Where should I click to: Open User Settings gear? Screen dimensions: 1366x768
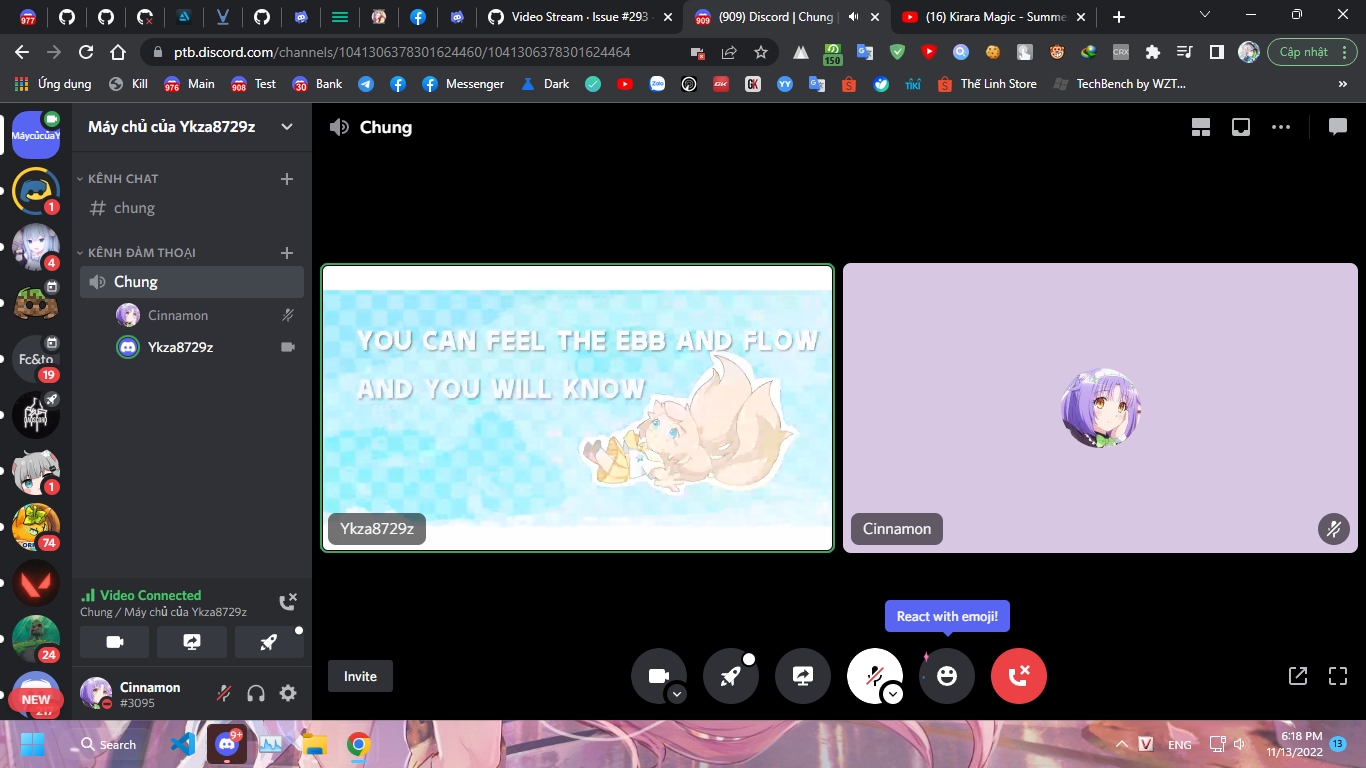pos(288,693)
